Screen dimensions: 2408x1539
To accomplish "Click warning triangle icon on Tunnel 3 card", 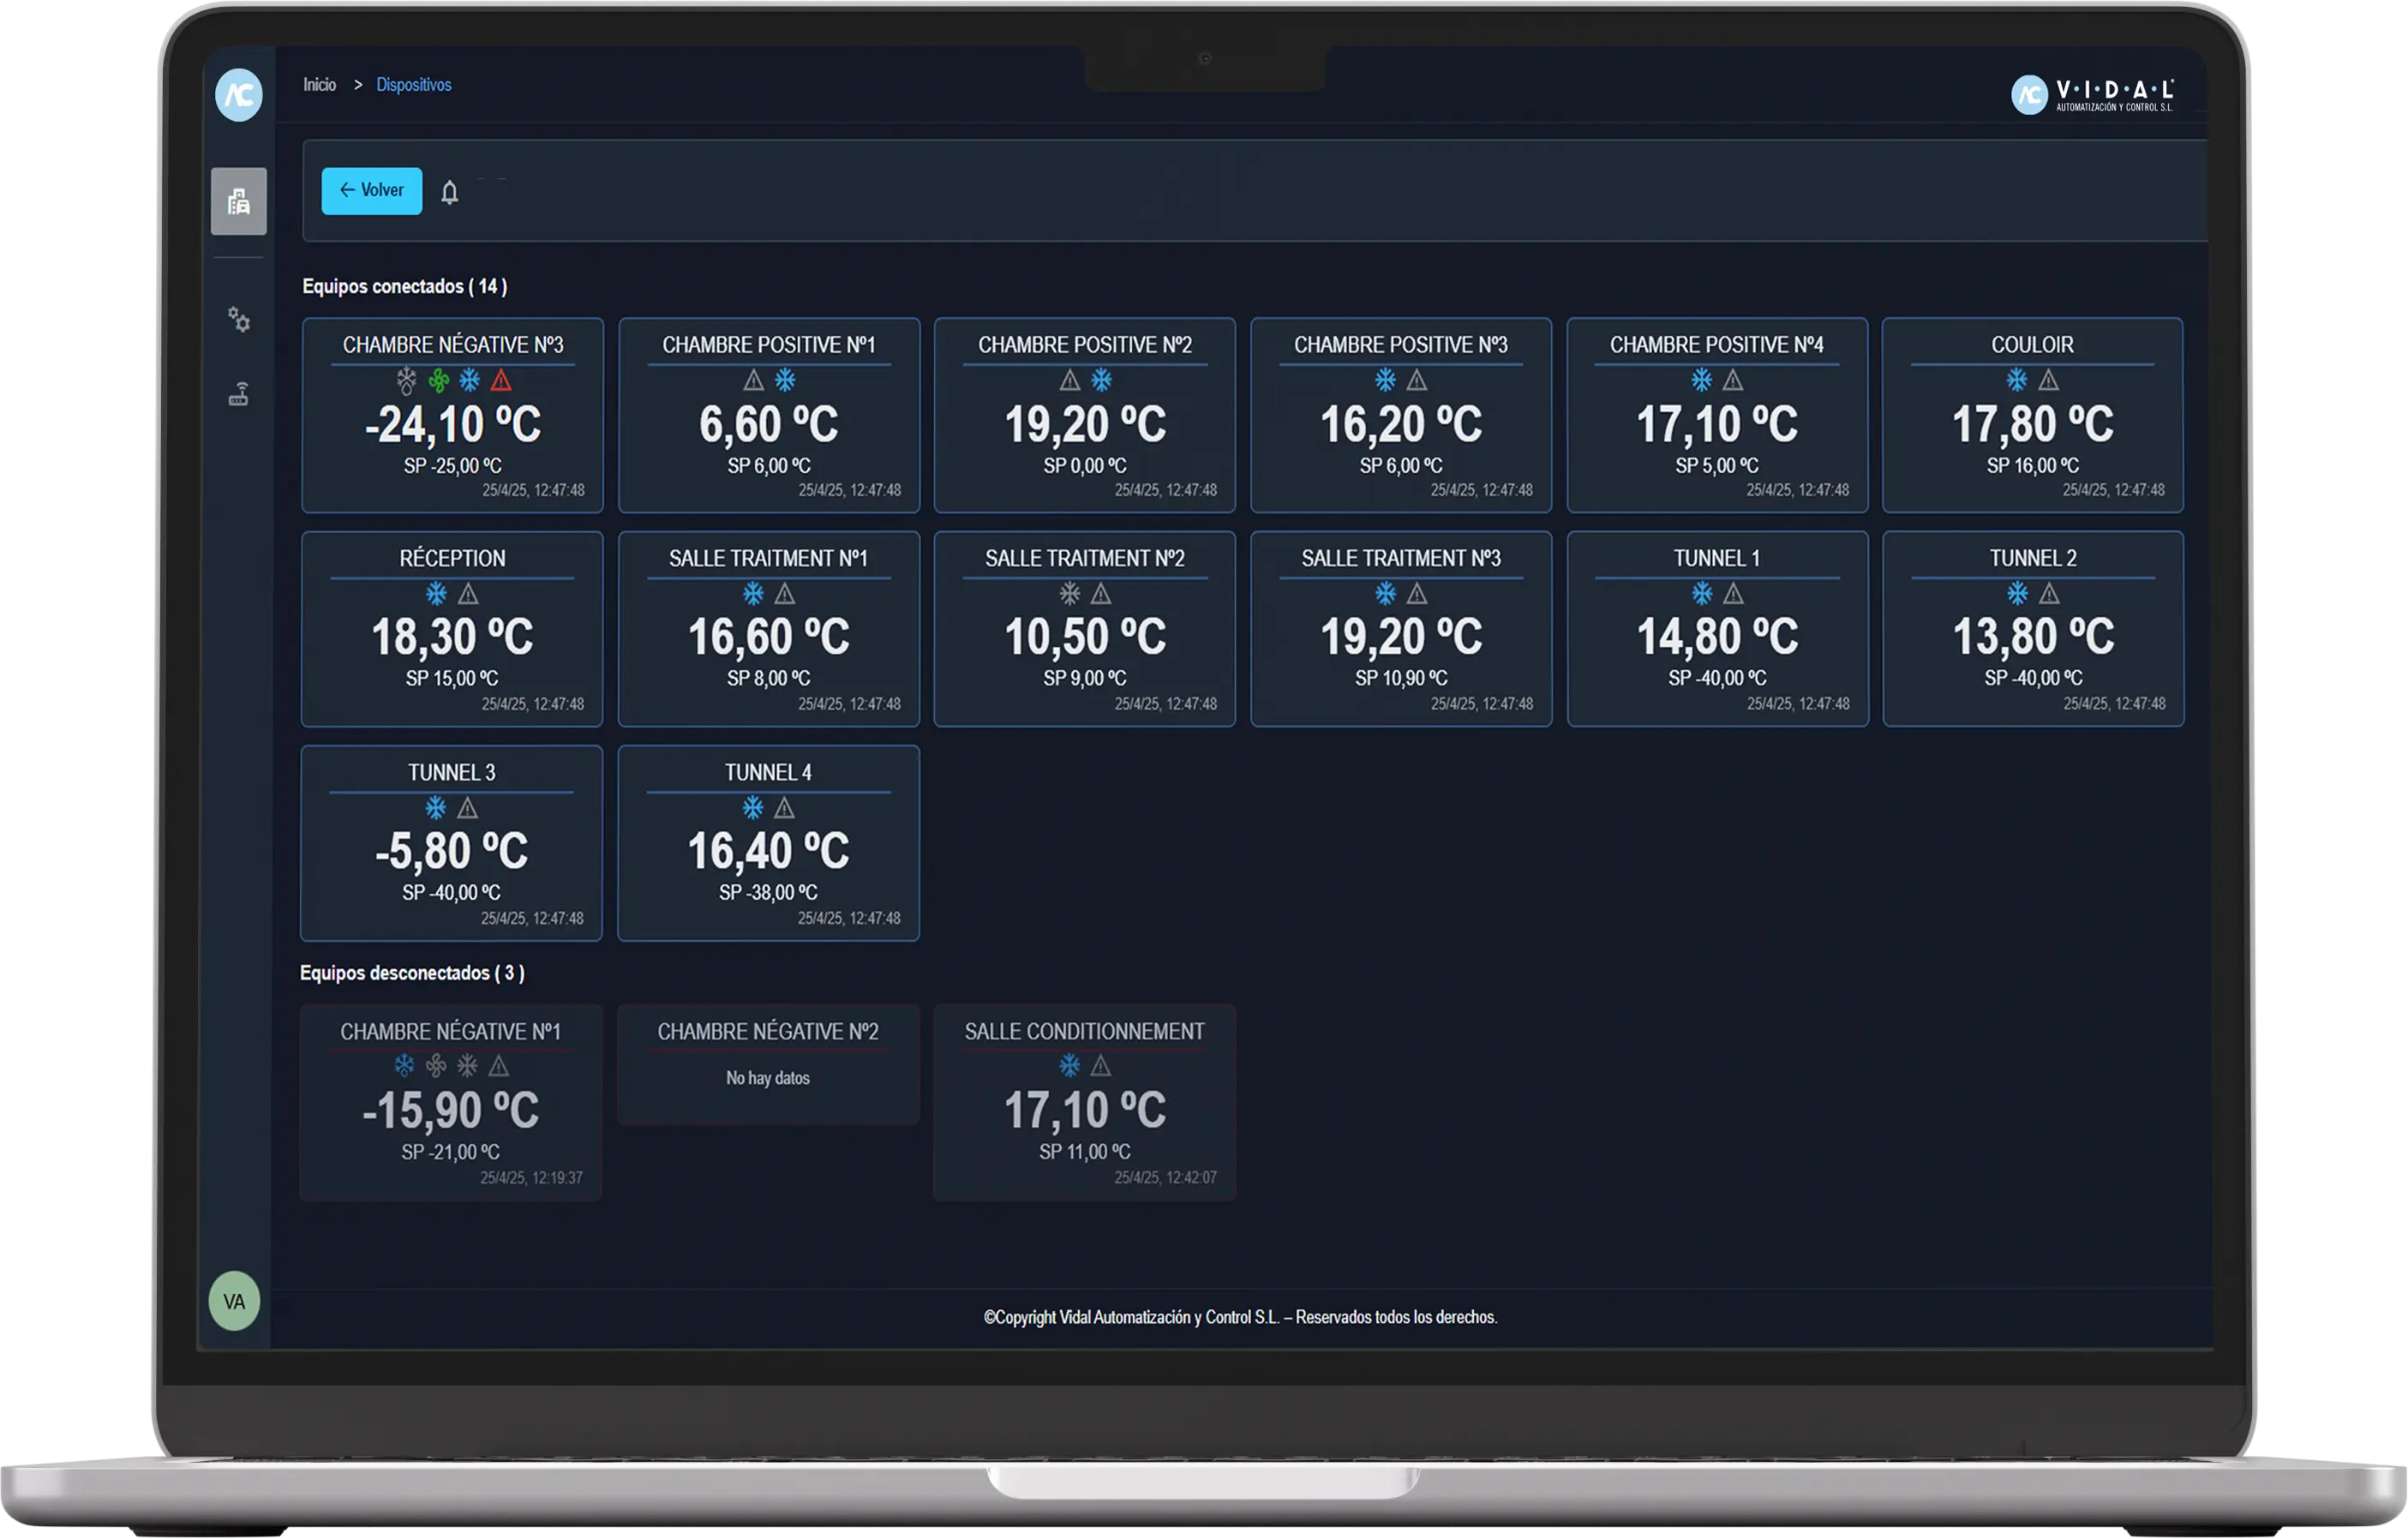I will click(x=467, y=808).
